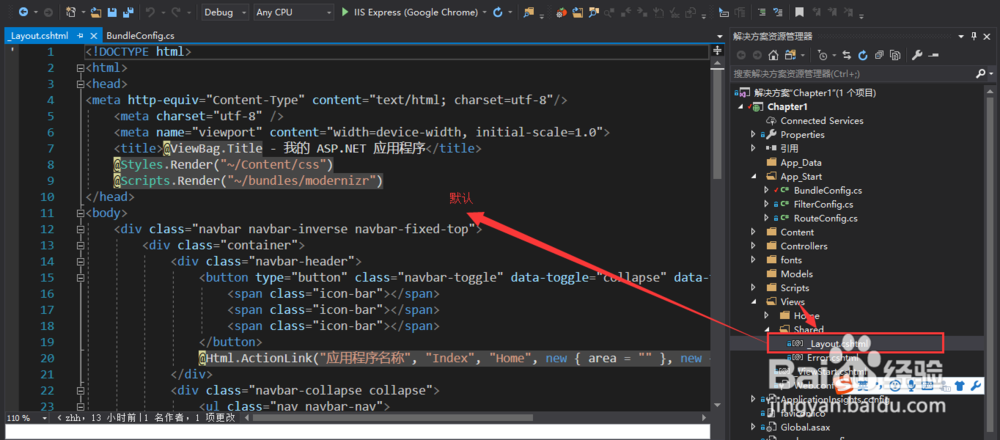Click the IIS Express (Google Chrome) run button
The width and height of the screenshot is (1000, 440).
click(409, 12)
